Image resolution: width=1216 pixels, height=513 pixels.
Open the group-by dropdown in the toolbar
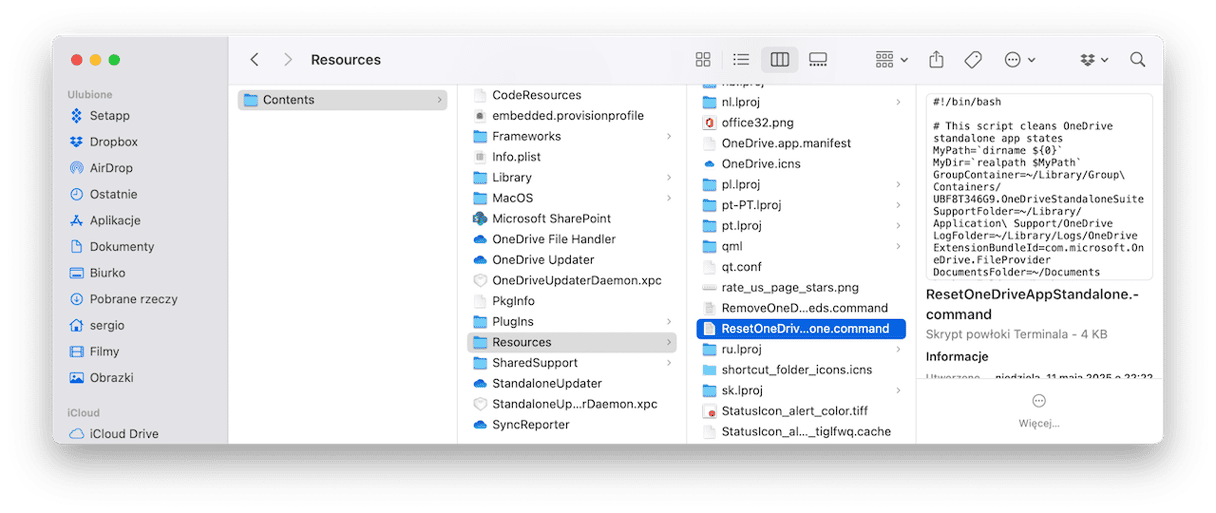coord(891,60)
